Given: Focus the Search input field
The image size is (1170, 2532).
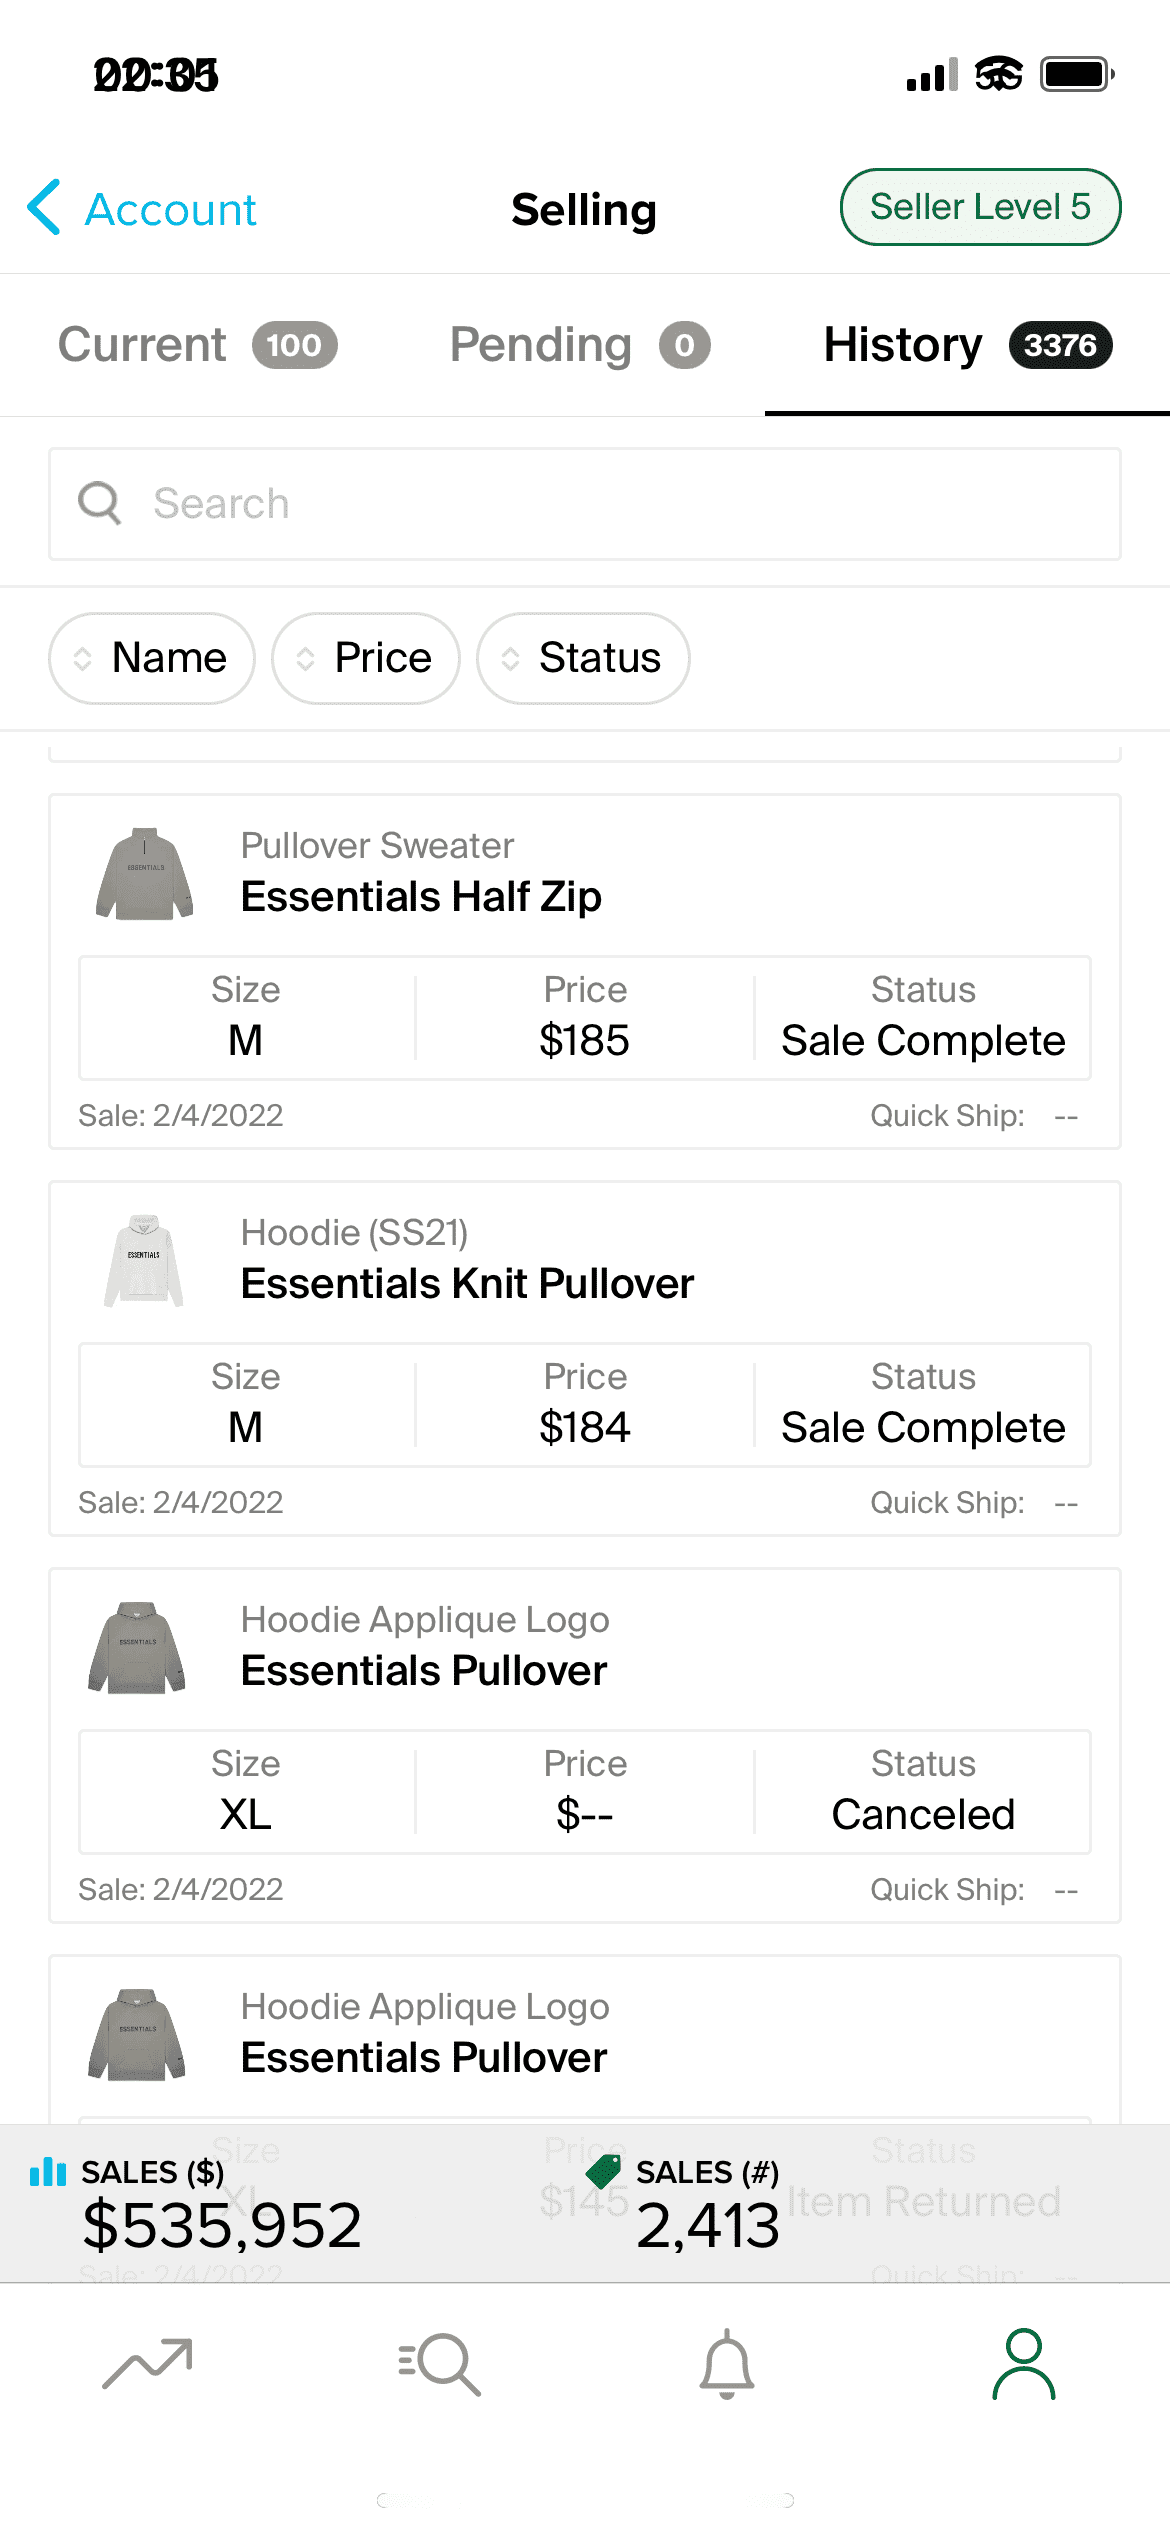Looking at the screenshot, I should coord(585,504).
